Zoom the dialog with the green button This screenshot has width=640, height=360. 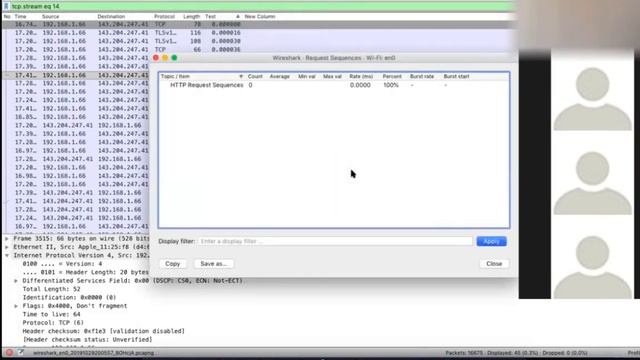tap(174, 58)
